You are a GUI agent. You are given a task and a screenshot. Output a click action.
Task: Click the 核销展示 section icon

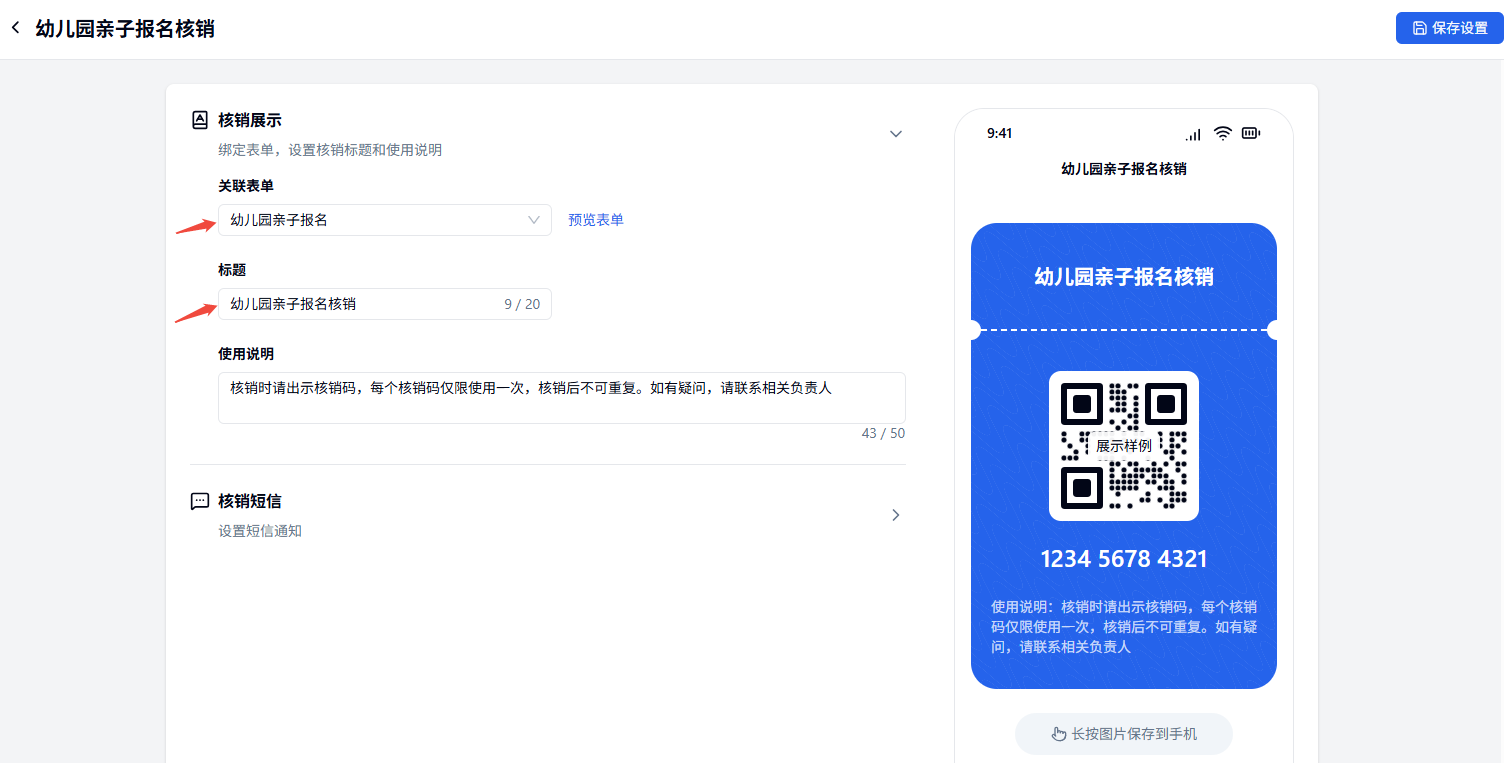point(200,120)
